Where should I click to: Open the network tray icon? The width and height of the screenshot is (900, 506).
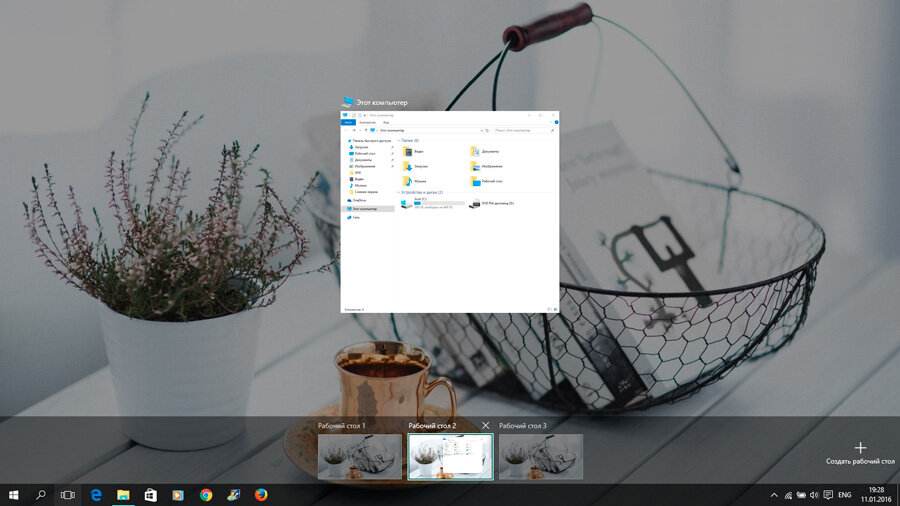788,495
